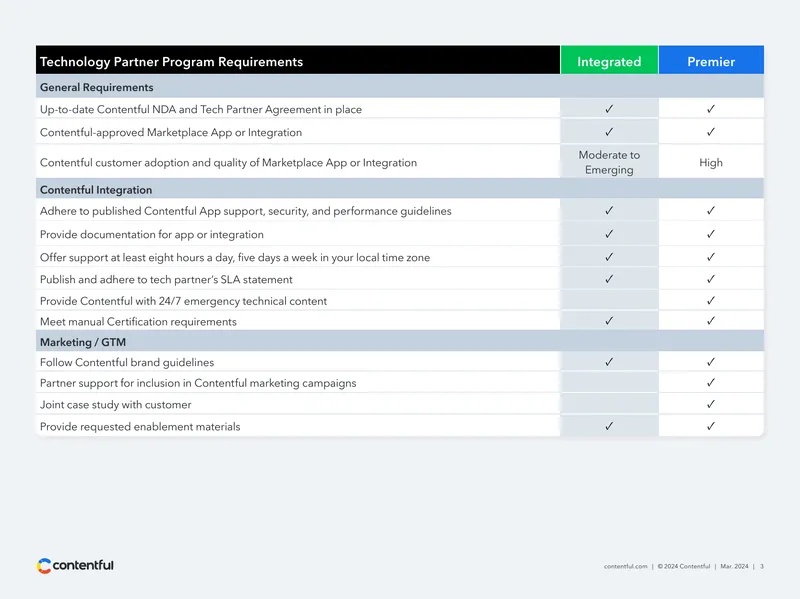Image resolution: width=800 pixels, height=599 pixels.
Task: Select the Technology Partner Program Requirements title
Action: [171, 62]
